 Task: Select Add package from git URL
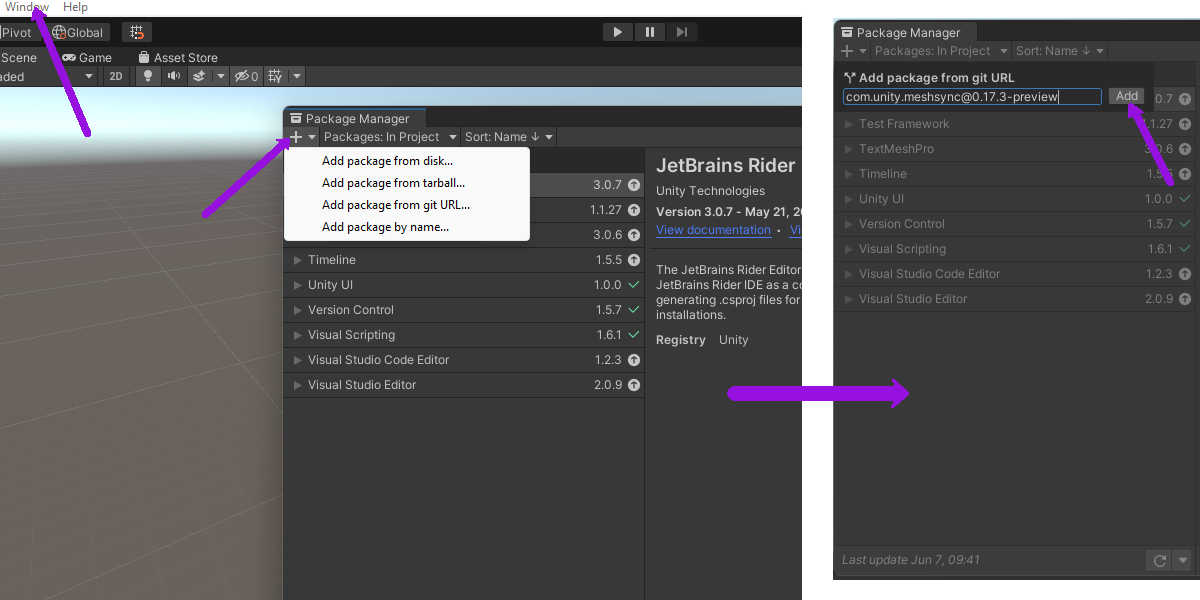coord(395,205)
